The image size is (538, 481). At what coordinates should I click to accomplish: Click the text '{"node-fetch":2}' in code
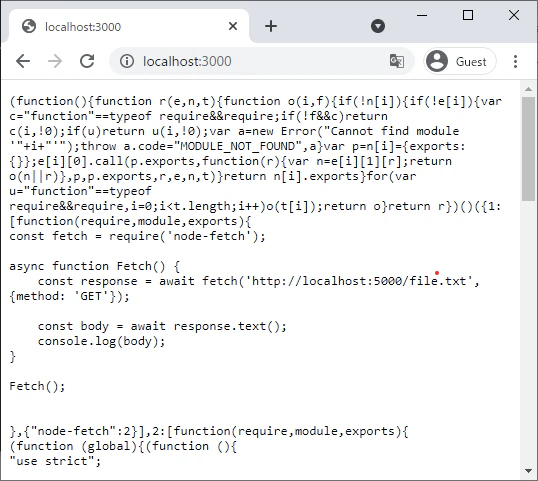pyautogui.click(x=81, y=431)
